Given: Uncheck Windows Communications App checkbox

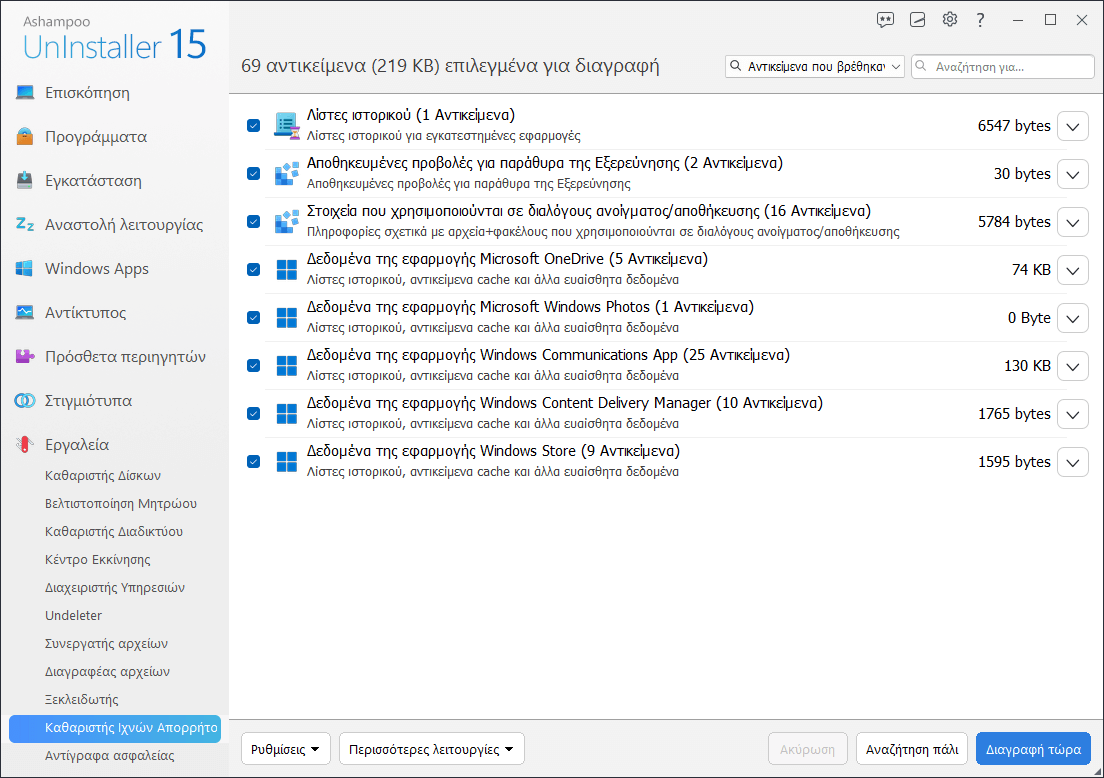Looking at the screenshot, I should point(253,365).
